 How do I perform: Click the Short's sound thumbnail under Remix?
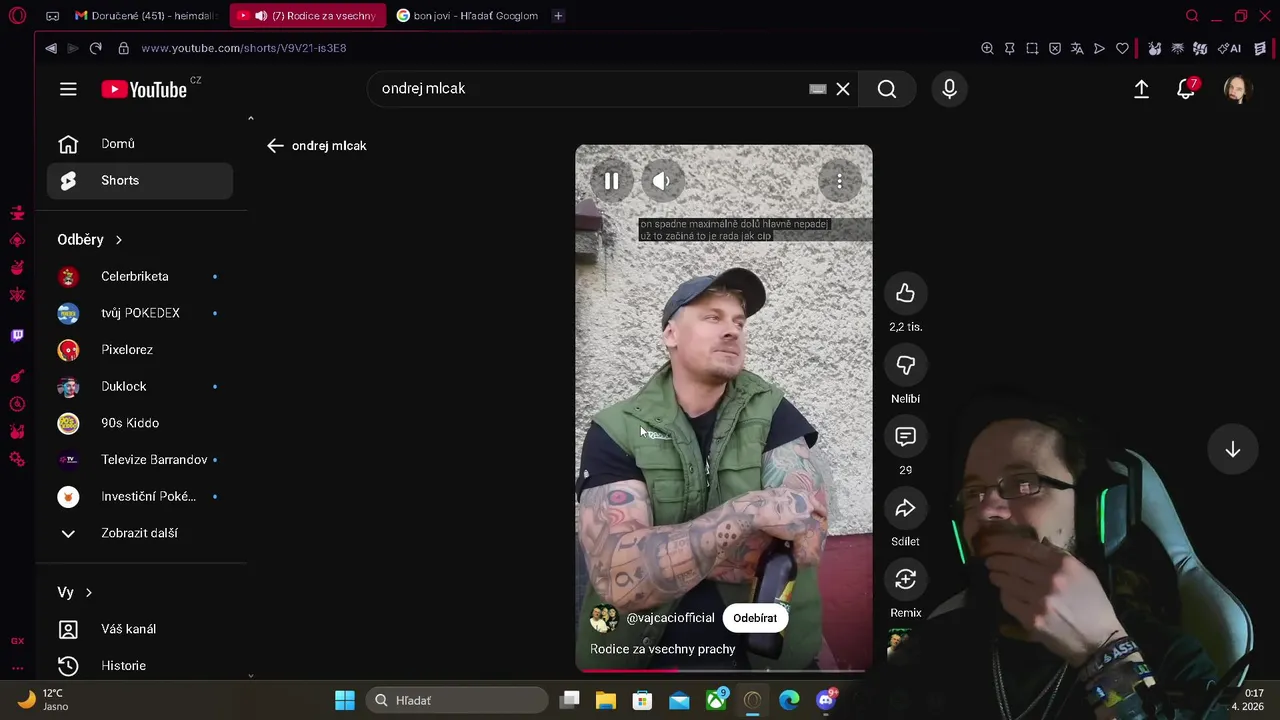(x=899, y=644)
